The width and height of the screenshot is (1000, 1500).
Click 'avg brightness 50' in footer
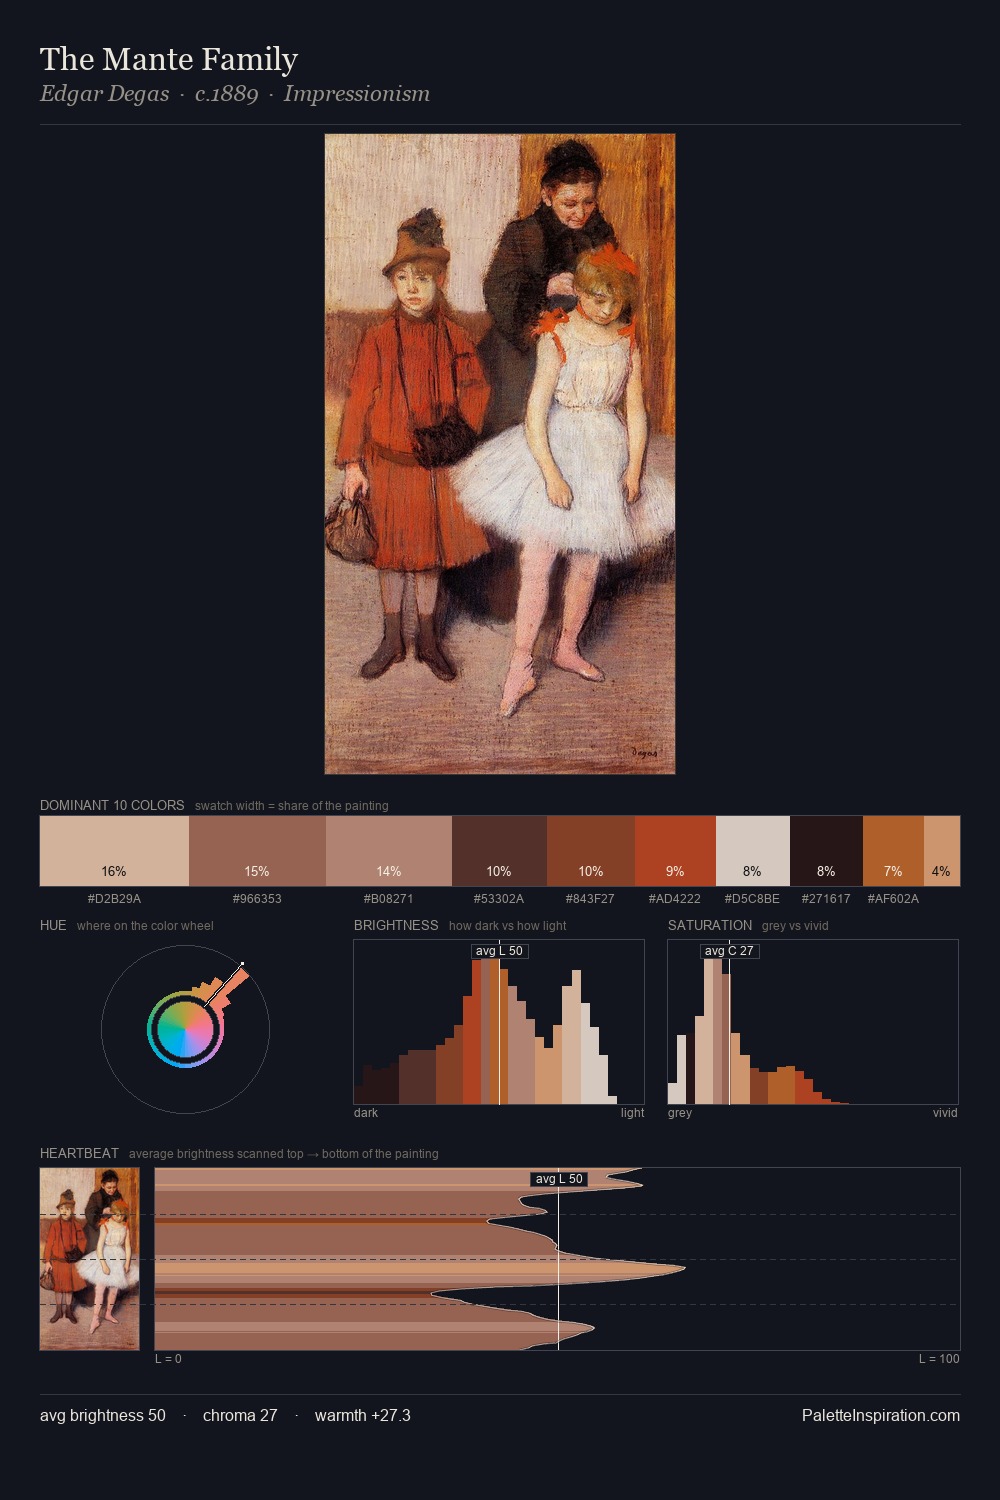coord(103,1415)
